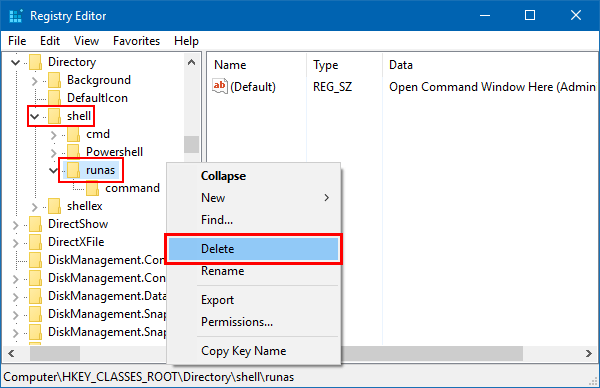
Task: Choose Collapse in the context menu
Action: [253, 176]
